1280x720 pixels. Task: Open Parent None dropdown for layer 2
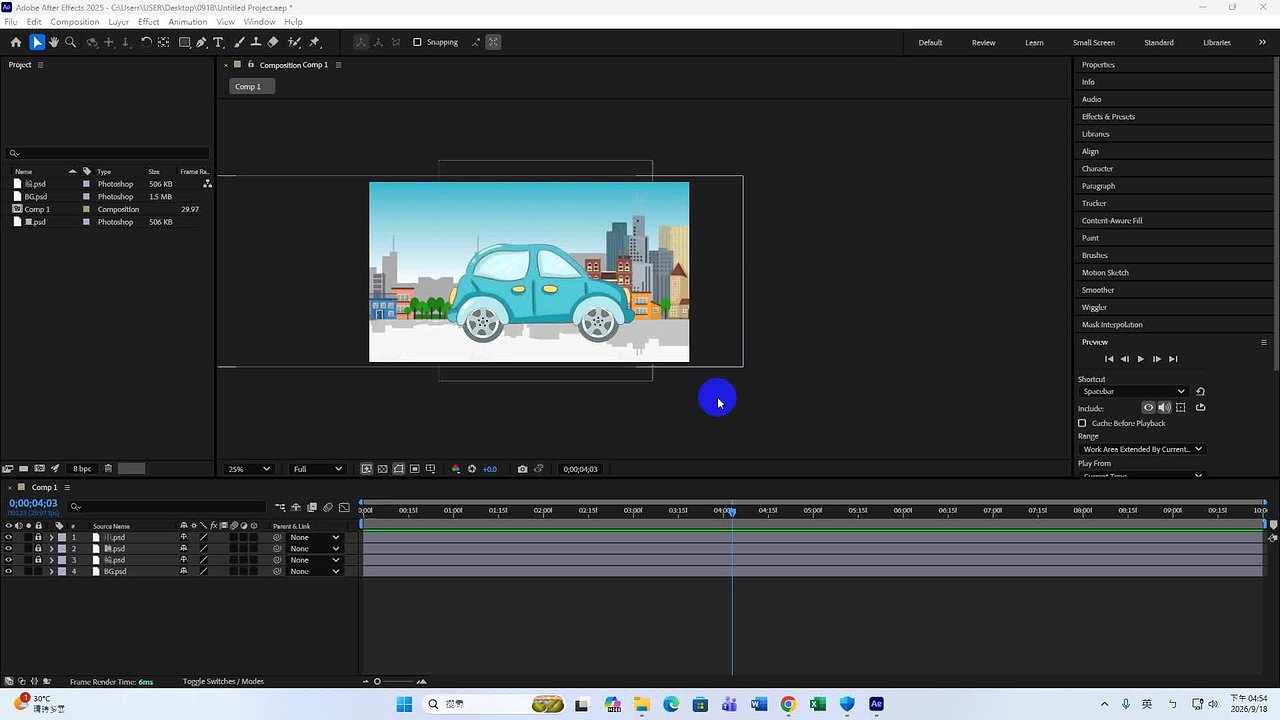[314, 548]
